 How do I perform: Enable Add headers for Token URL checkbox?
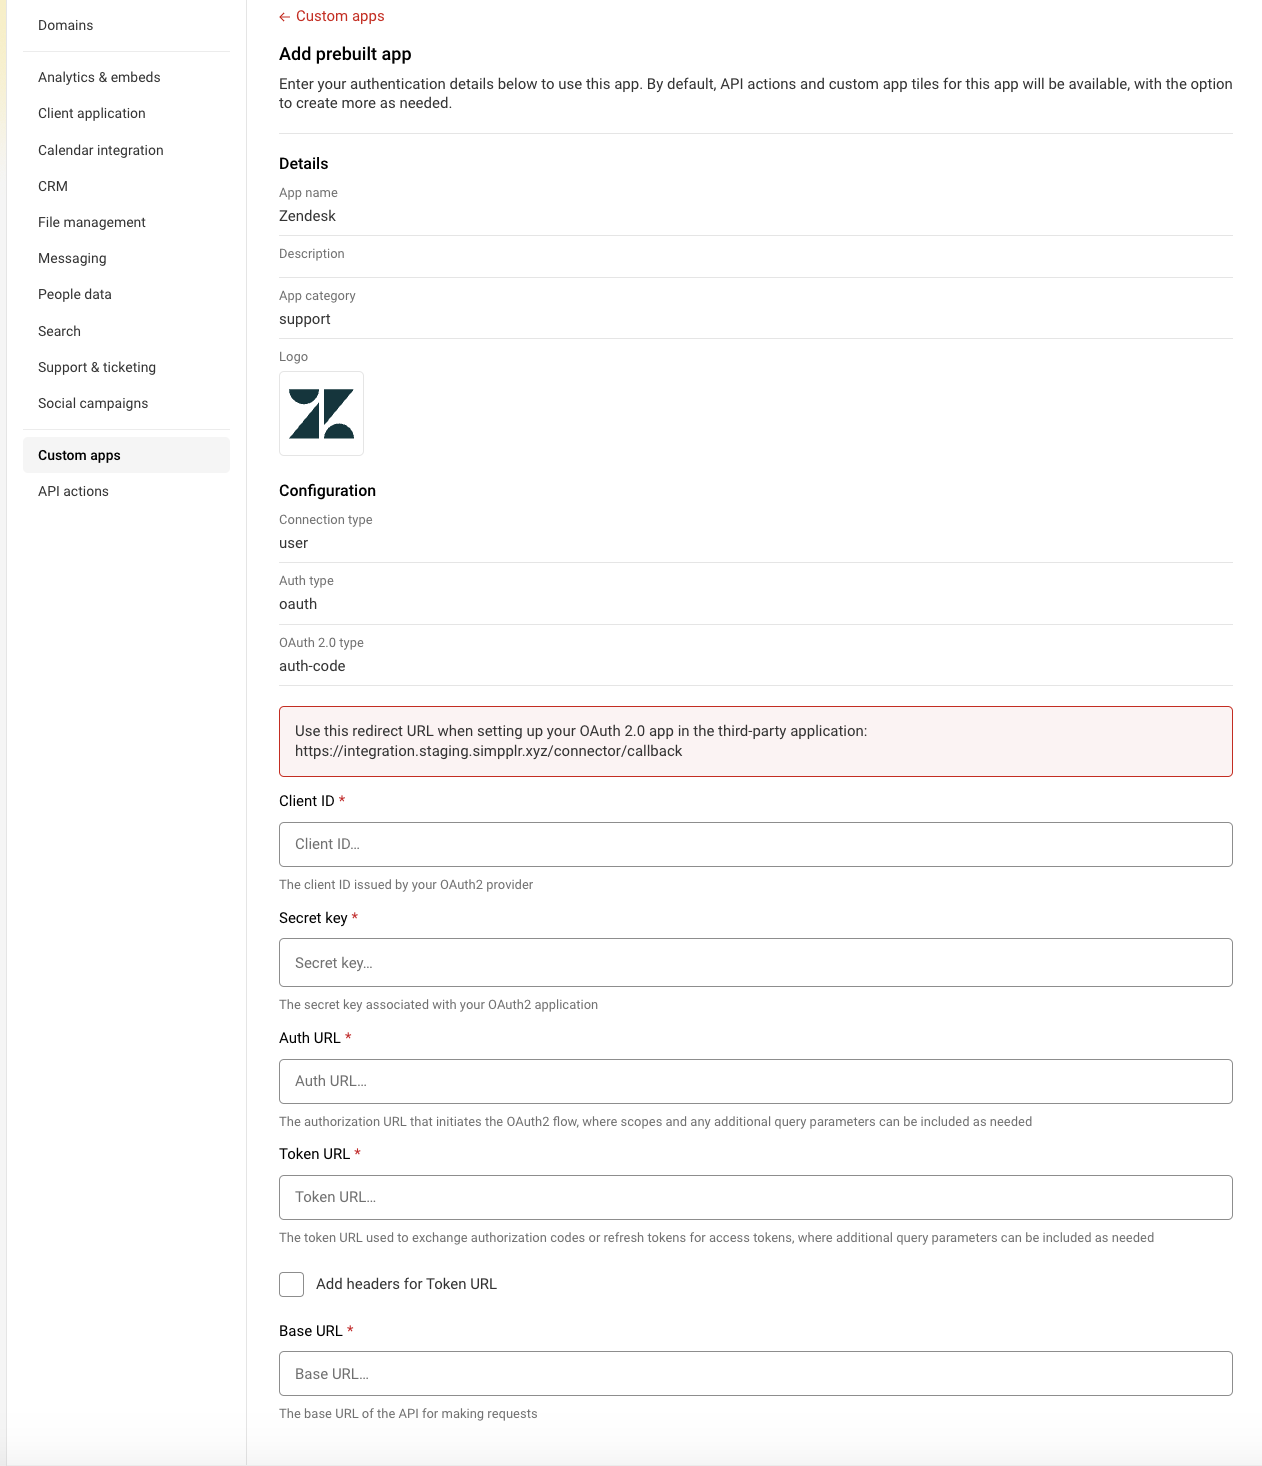coord(292,1284)
